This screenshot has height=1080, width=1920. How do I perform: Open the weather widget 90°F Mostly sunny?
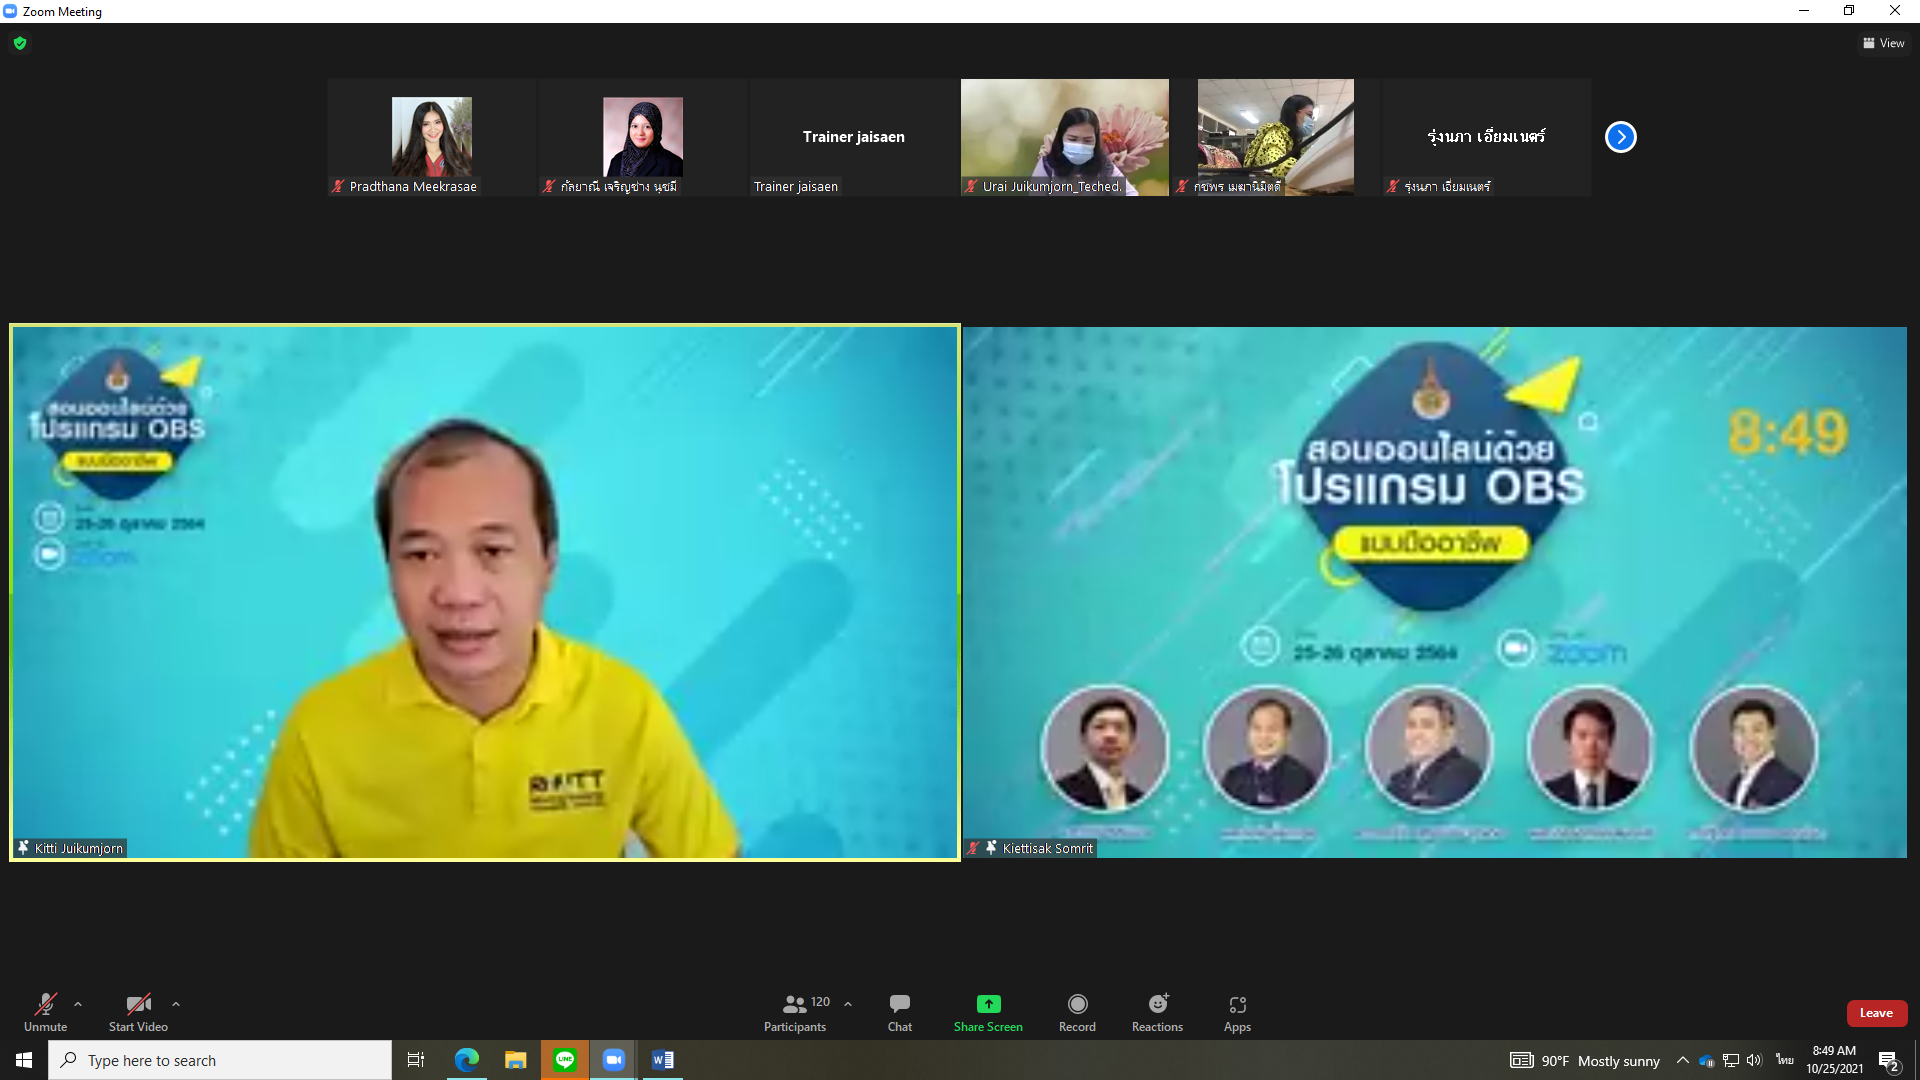point(1585,1061)
